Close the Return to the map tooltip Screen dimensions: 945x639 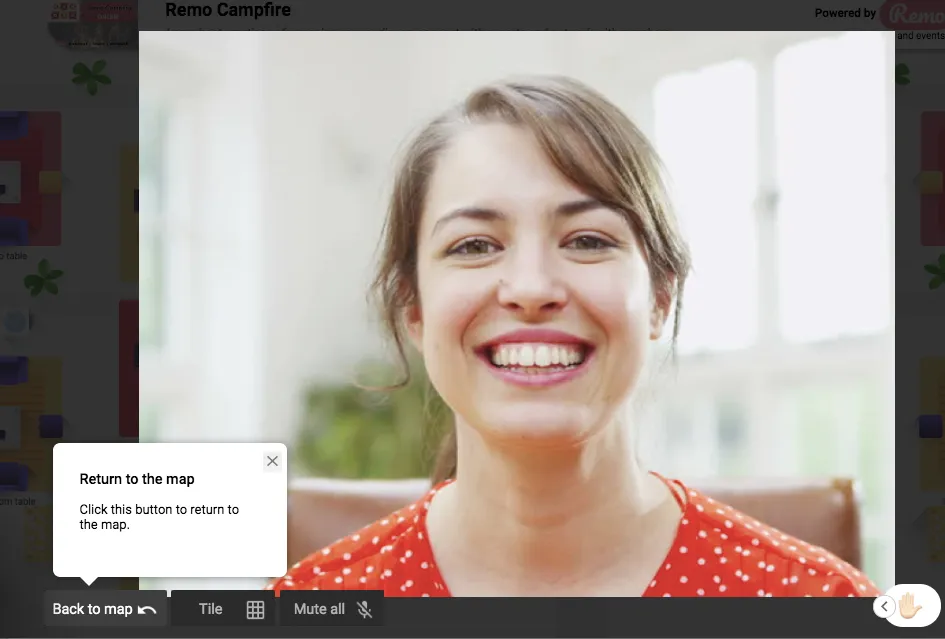[x=272, y=461]
